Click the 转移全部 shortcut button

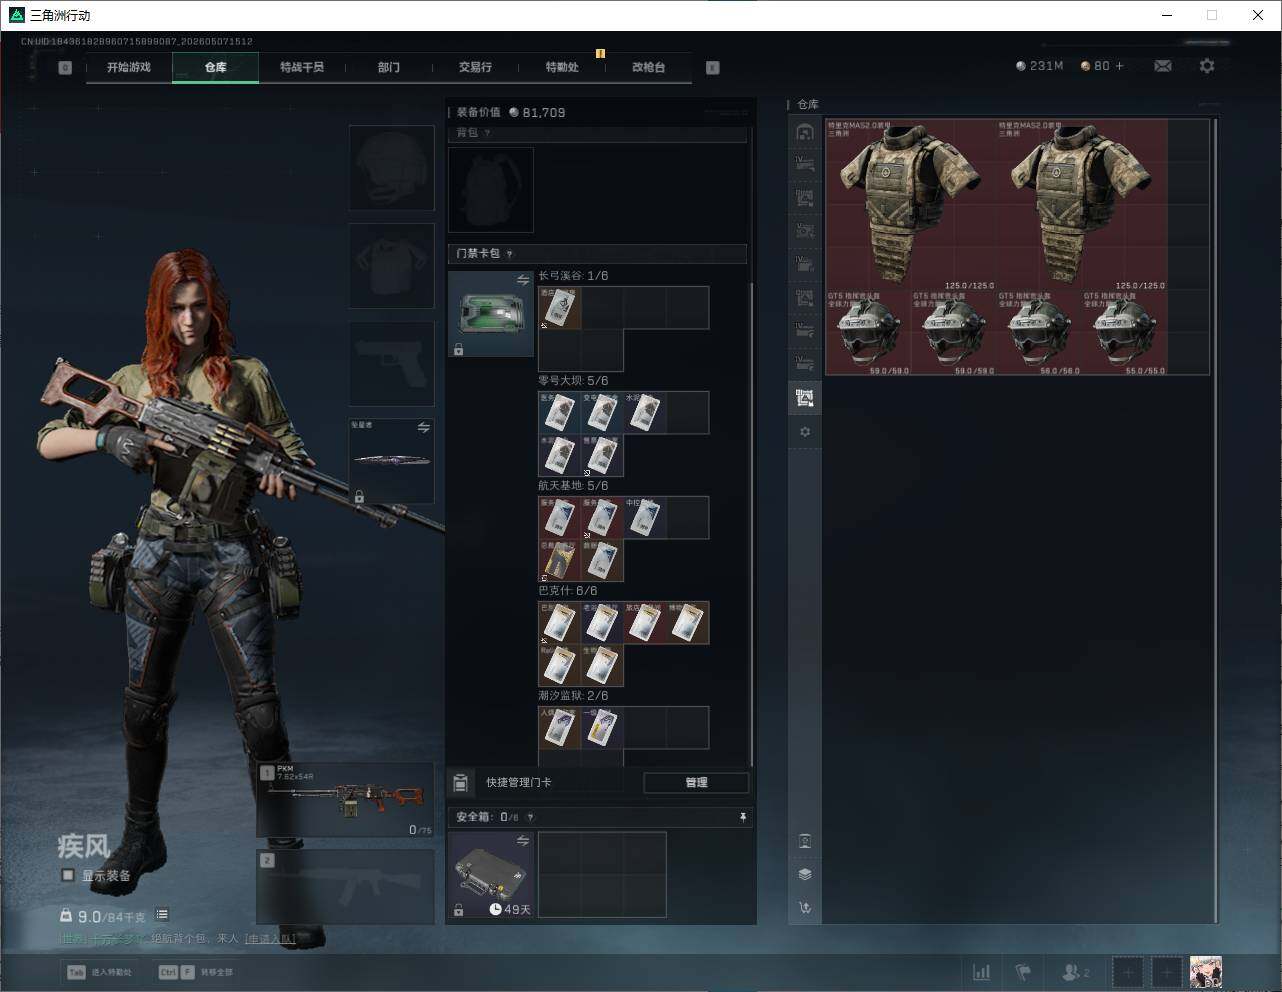(196, 972)
